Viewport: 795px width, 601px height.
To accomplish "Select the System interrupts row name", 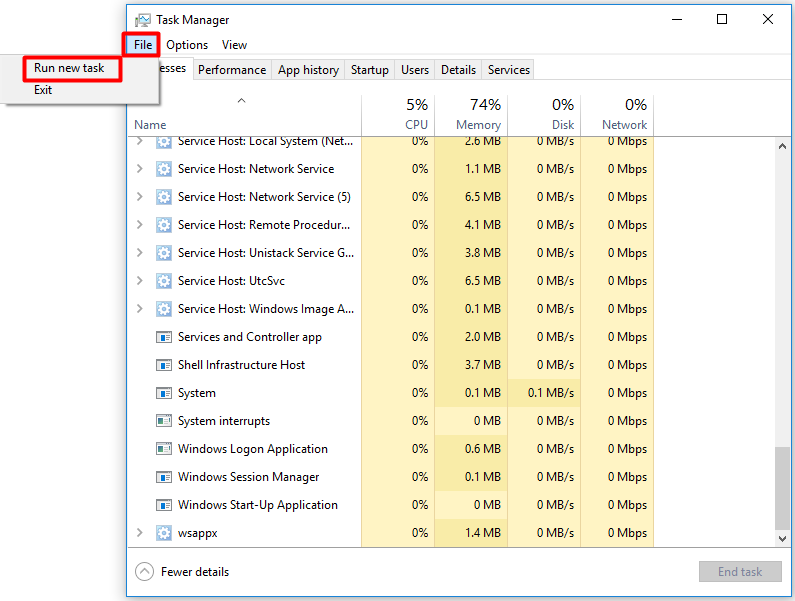I will click(224, 421).
